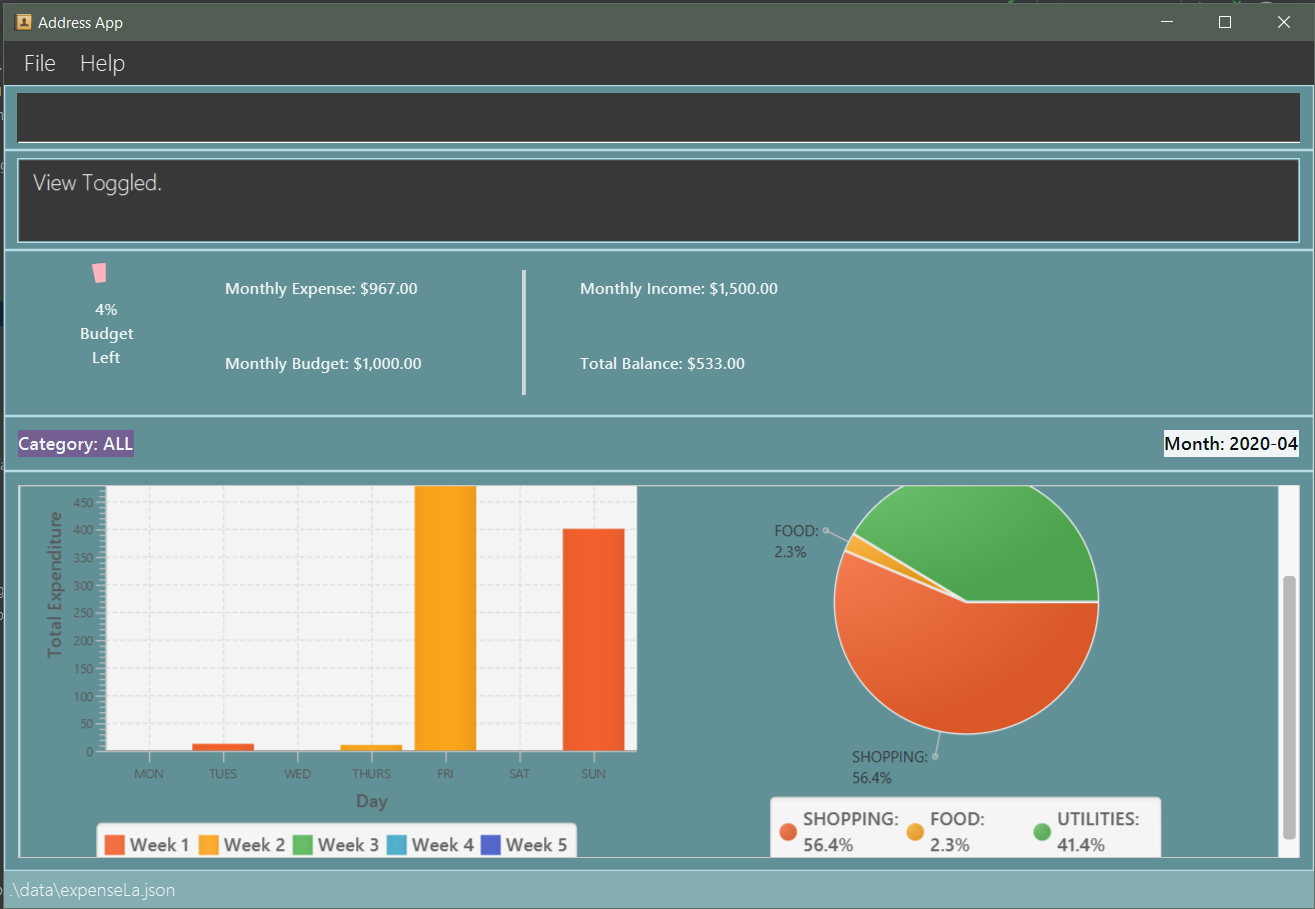Click the WED axis label
Image resolution: width=1315 pixels, height=909 pixels.
click(297, 773)
